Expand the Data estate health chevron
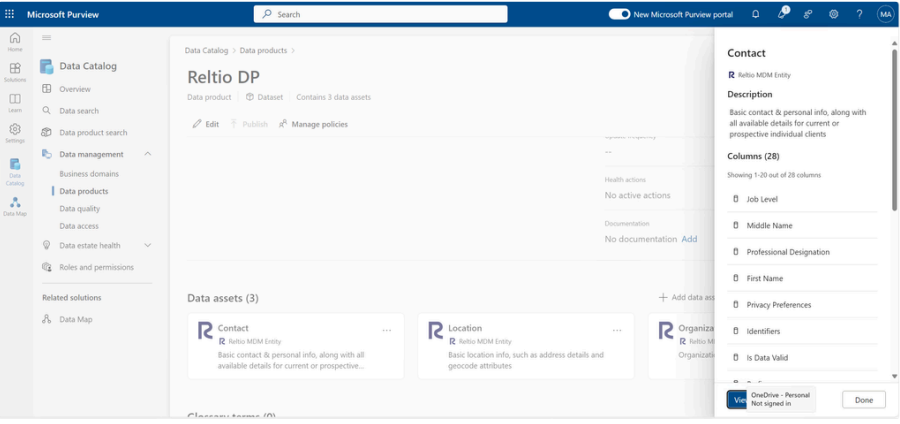The image size is (900, 424). point(148,245)
